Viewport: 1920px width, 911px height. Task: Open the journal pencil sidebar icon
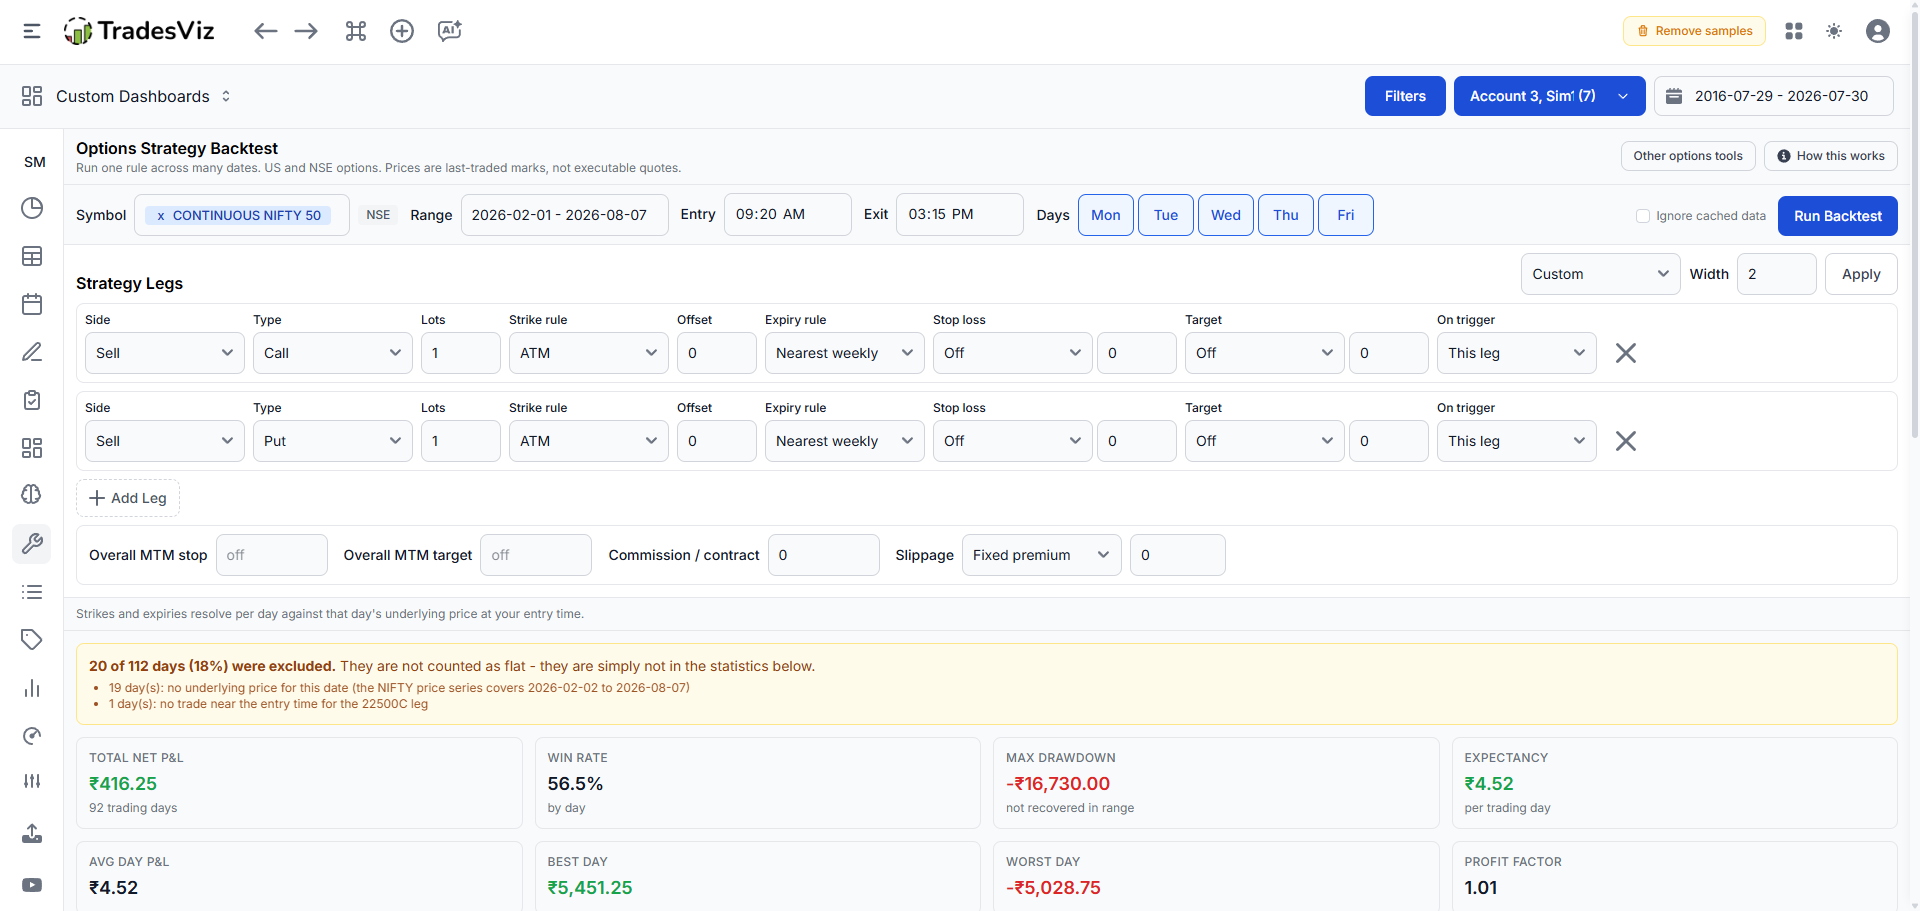click(32, 352)
